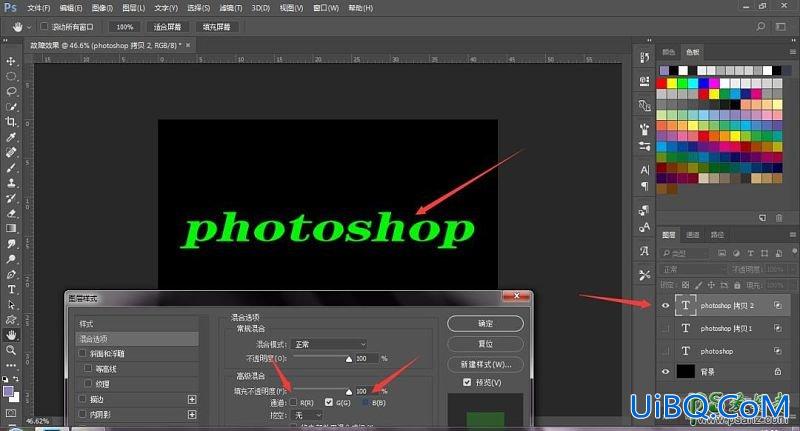Select the Horizontal Type tool
800x431 pixels.
[x=11, y=289]
